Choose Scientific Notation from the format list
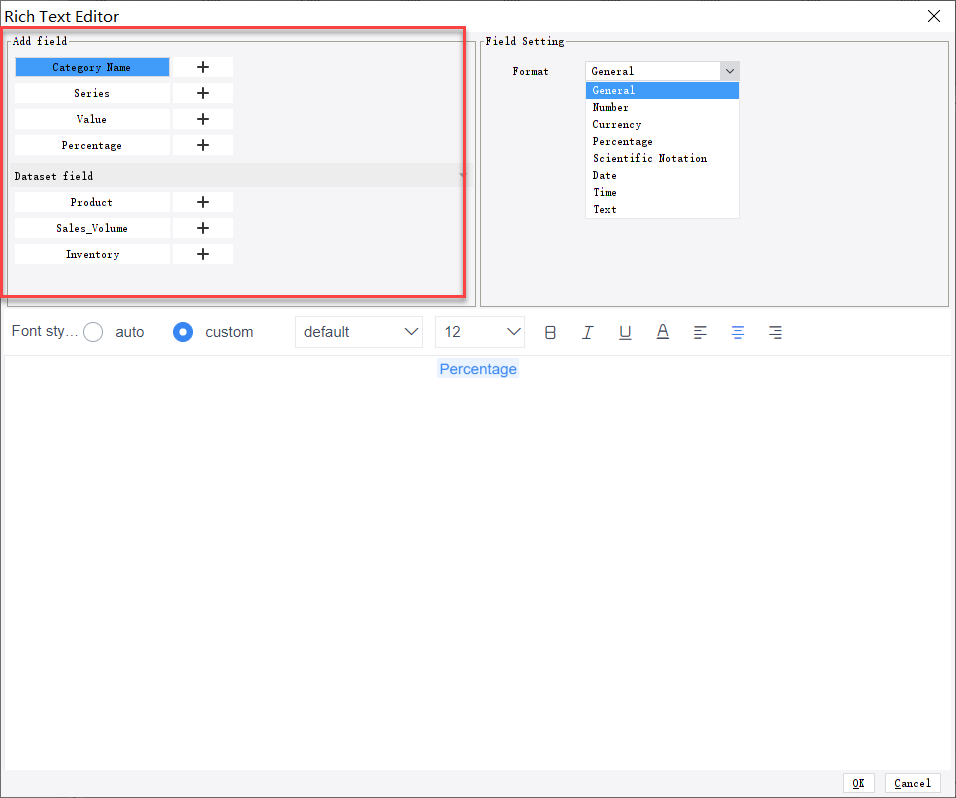This screenshot has width=956, height=798. click(x=649, y=158)
